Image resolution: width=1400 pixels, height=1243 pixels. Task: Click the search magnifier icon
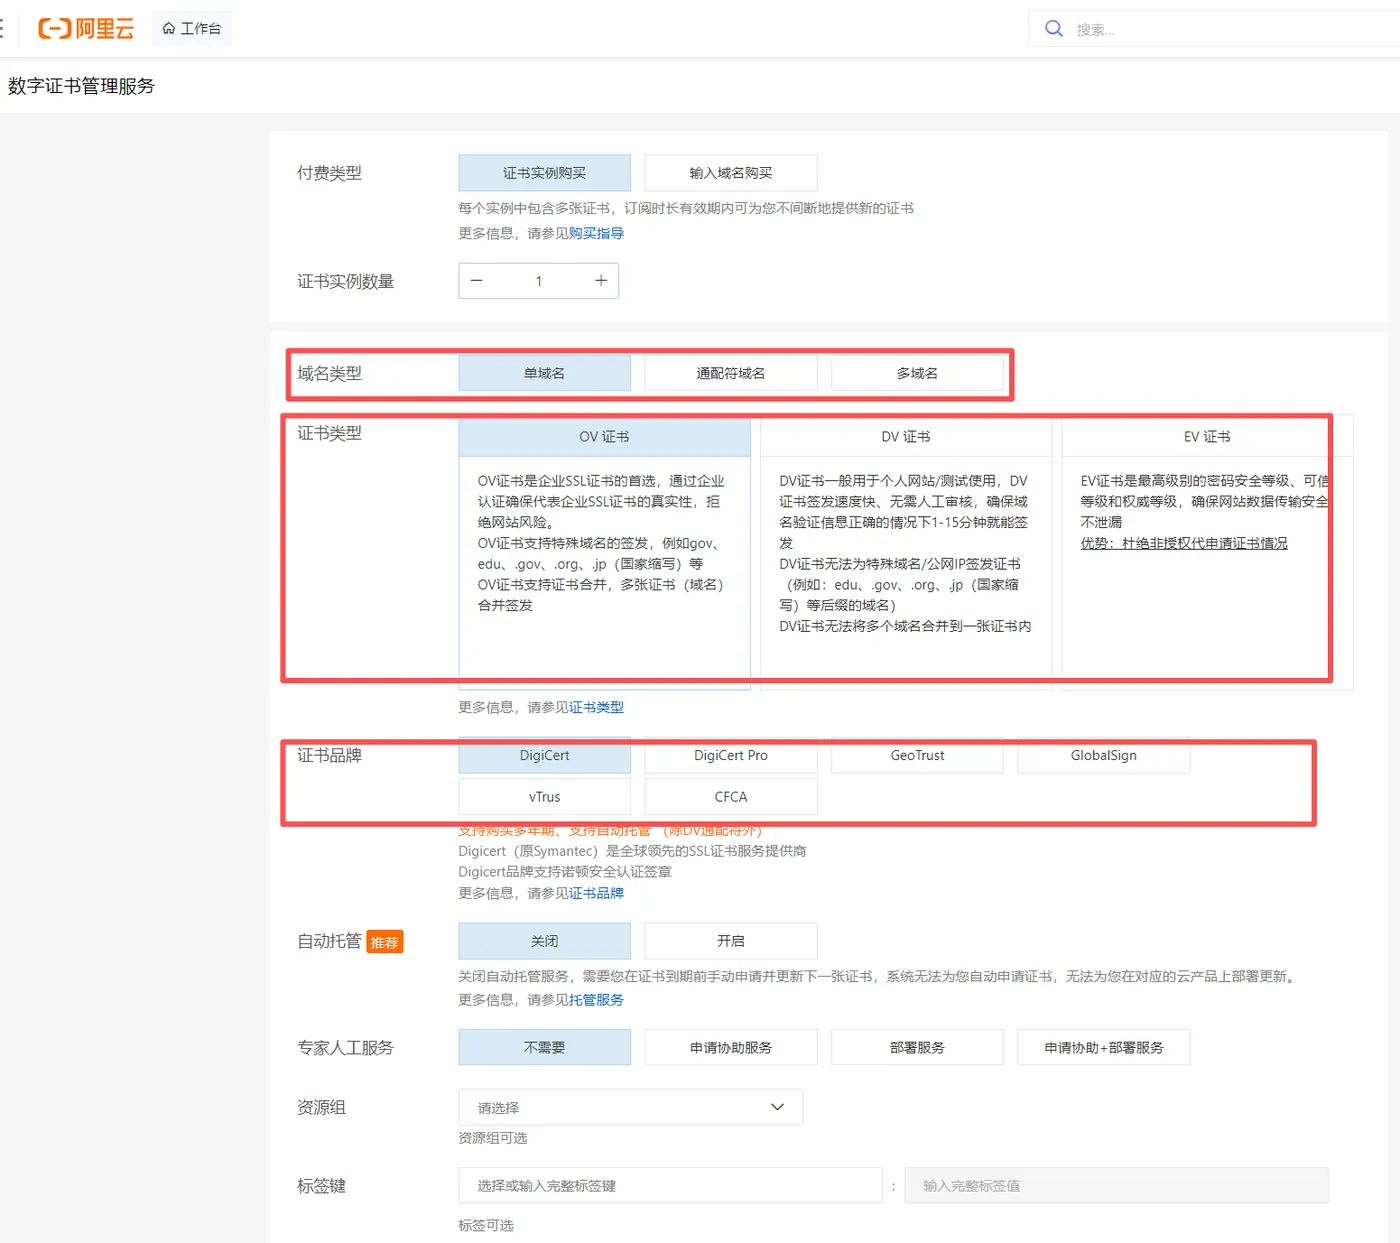1054,29
